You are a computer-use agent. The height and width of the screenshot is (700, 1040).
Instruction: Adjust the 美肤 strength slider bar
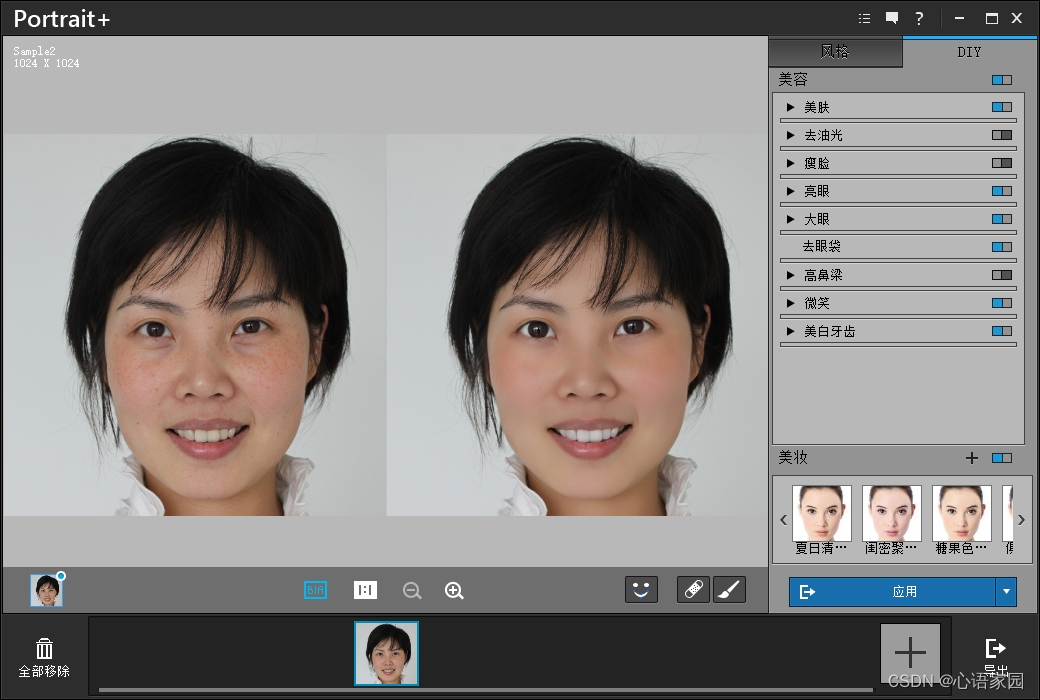click(x=898, y=120)
